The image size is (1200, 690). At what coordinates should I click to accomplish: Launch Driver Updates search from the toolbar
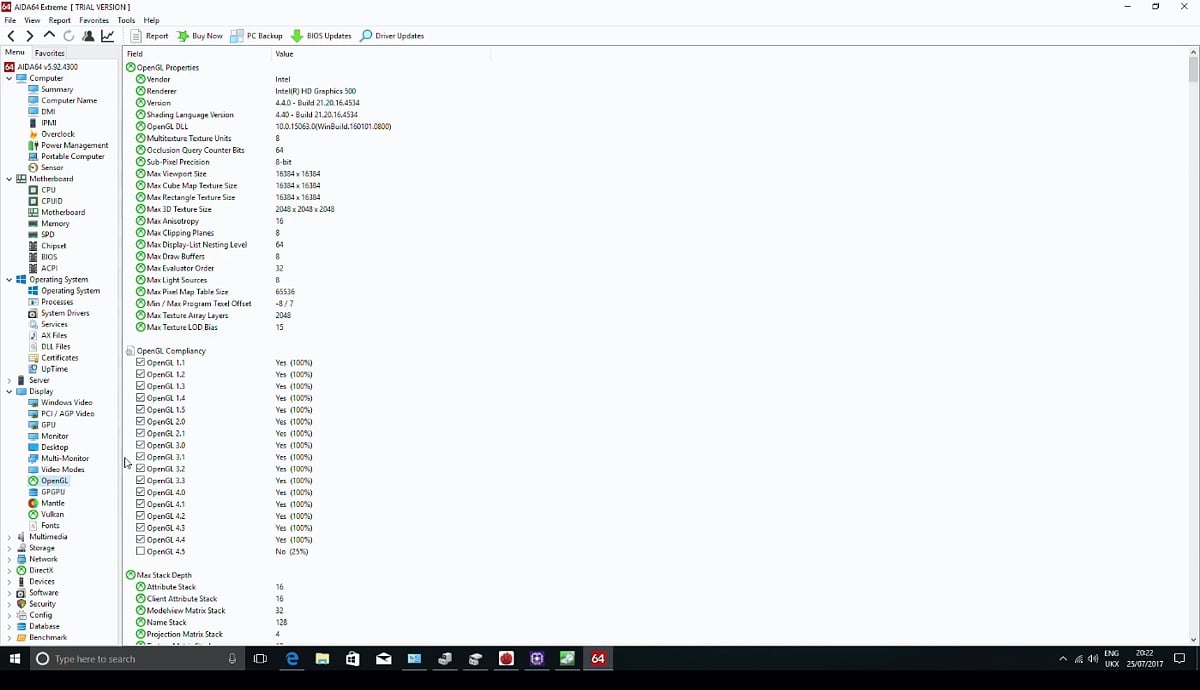click(391, 35)
